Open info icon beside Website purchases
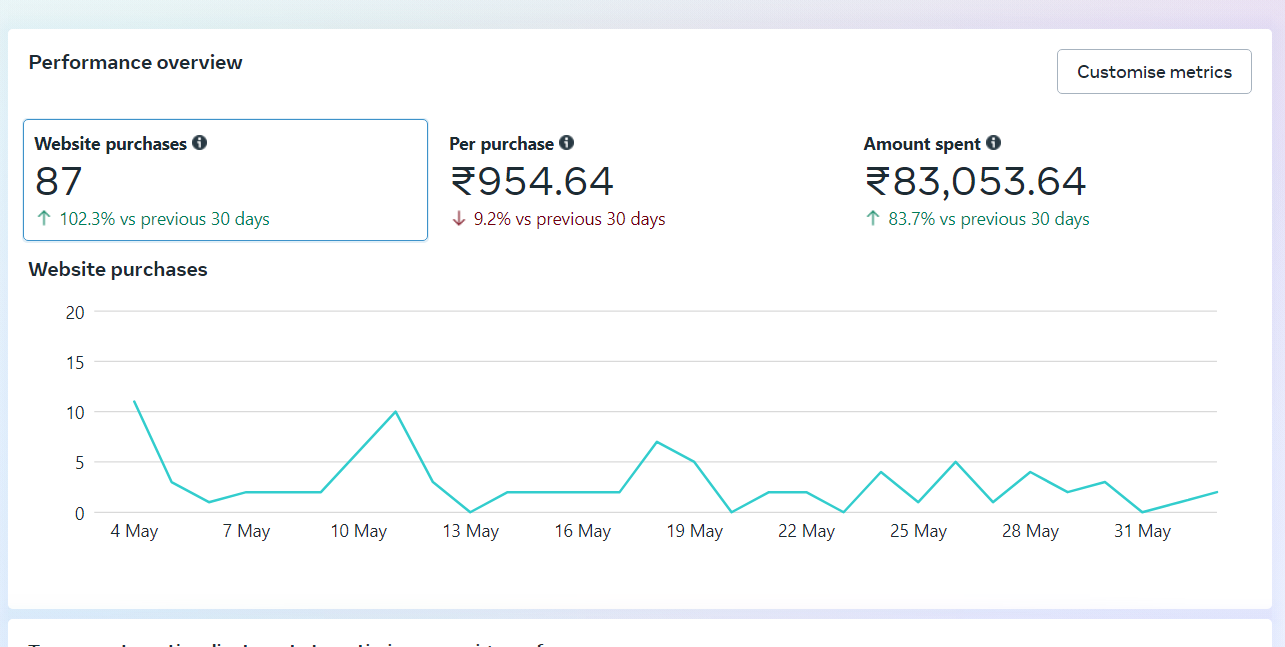 point(200,143)
